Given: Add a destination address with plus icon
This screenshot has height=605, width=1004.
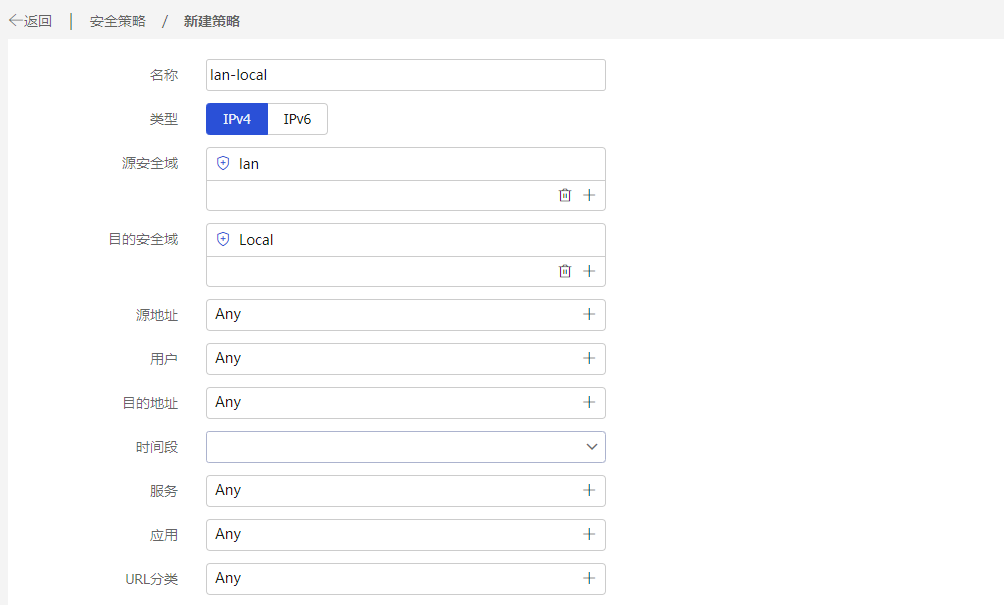Looking at the screenshot, I should (x=589, y=403).
